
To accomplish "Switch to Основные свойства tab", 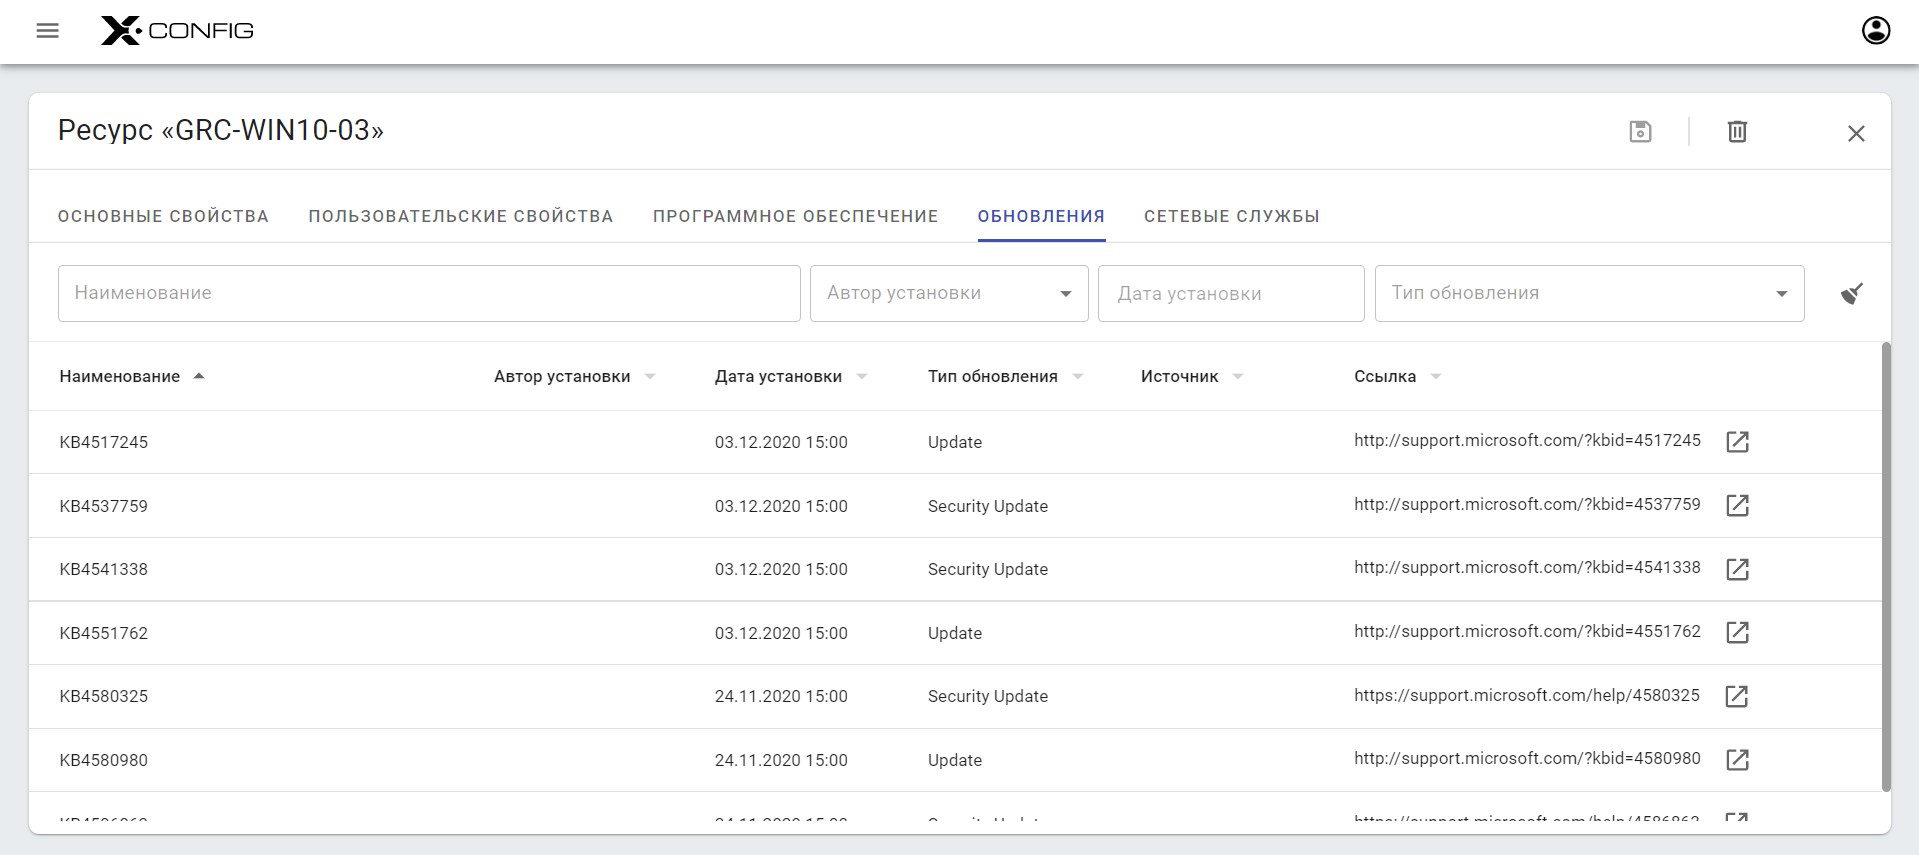I will click(163, 216).
